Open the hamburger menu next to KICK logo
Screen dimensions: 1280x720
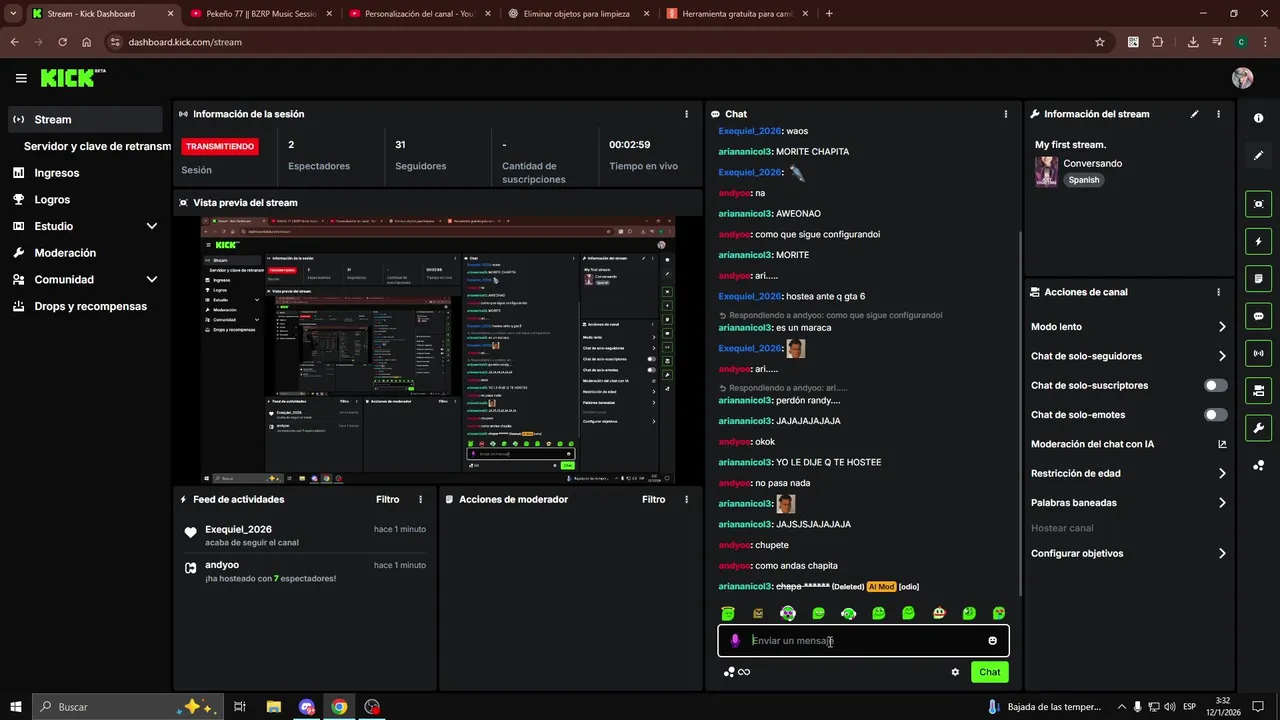tap(21, 78)
